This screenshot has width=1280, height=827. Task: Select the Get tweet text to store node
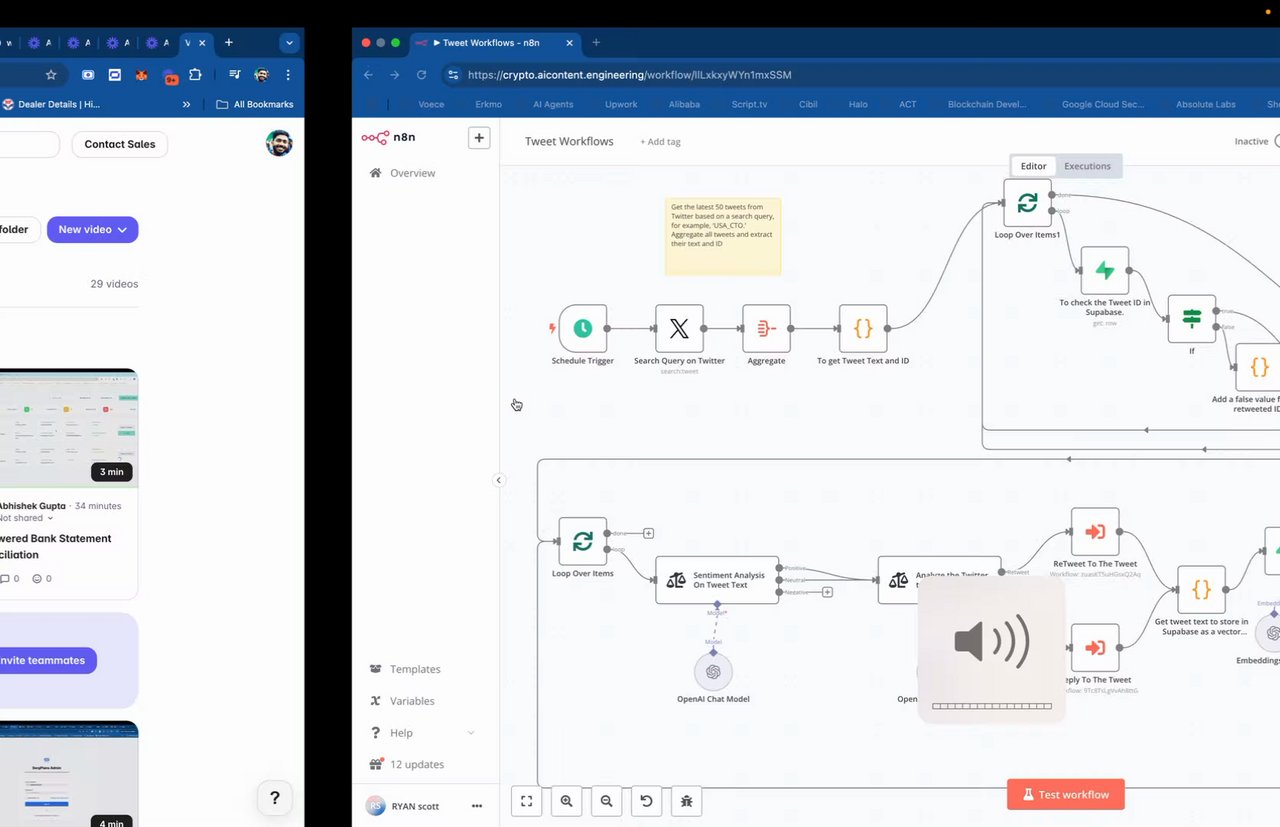click(1201, 590)
